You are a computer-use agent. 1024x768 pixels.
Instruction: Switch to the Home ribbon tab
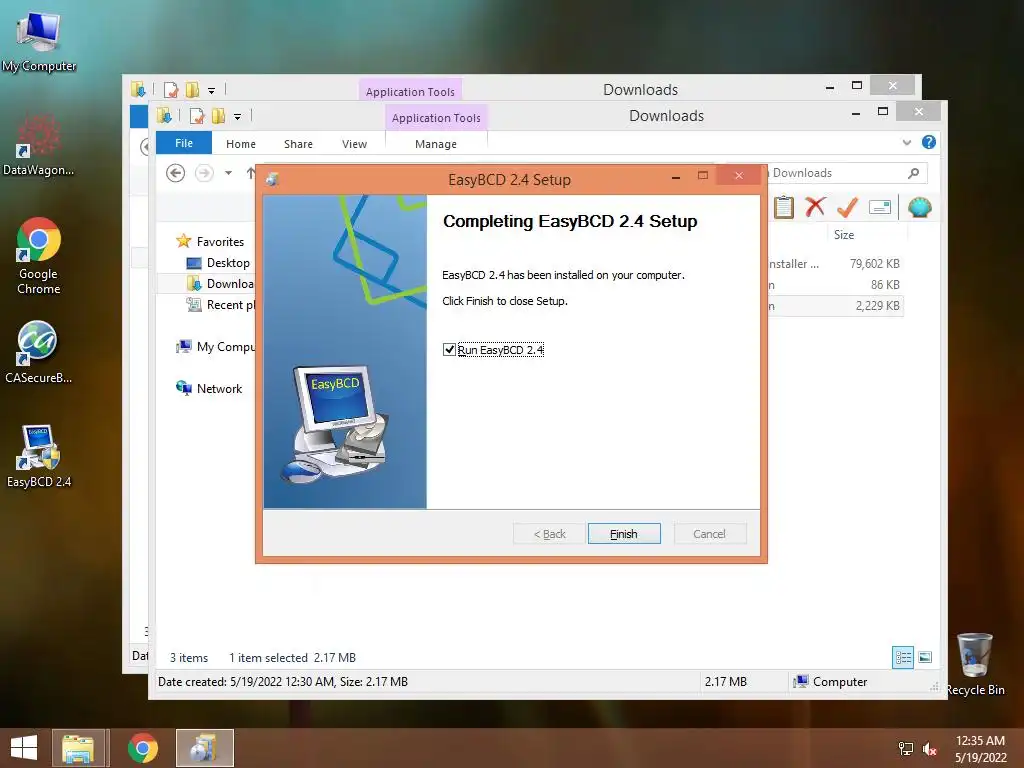coord(240,144)
